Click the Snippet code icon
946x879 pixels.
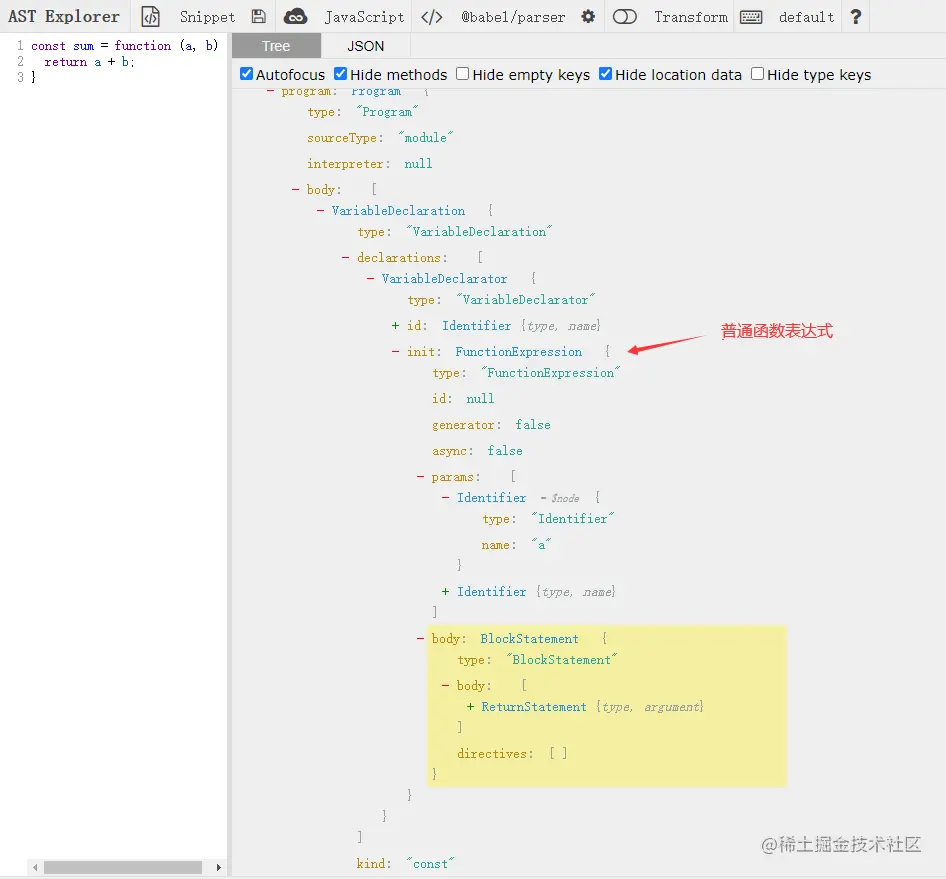click(x=151, y=16)
